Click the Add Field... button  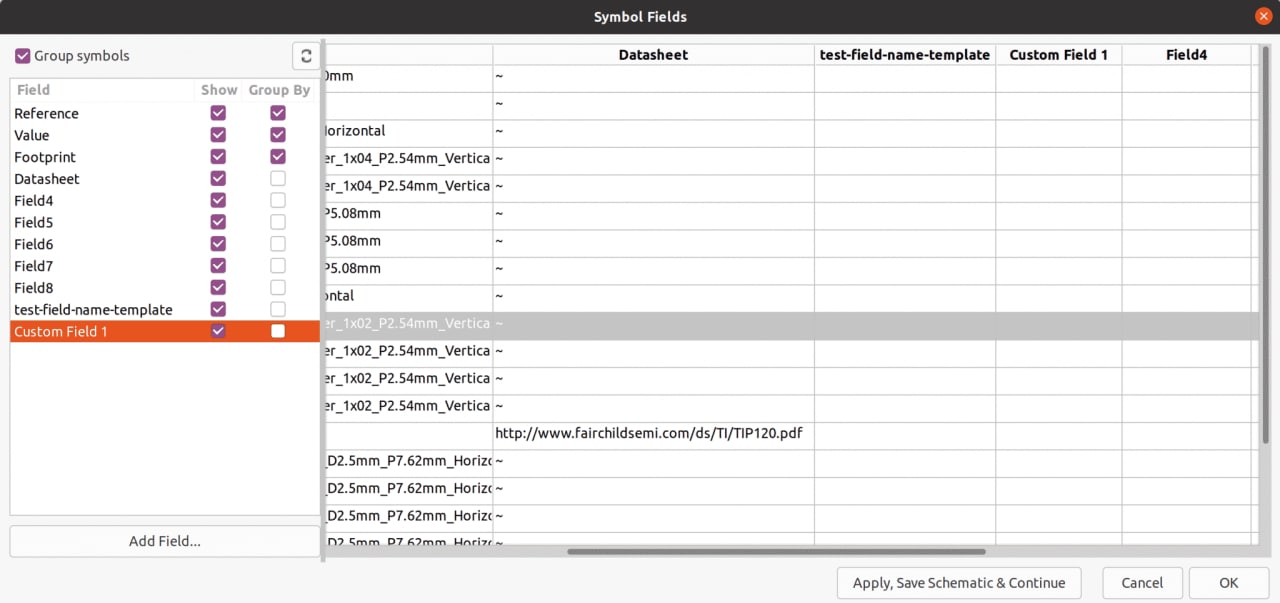pyautogui.click(x=165, y=541)
